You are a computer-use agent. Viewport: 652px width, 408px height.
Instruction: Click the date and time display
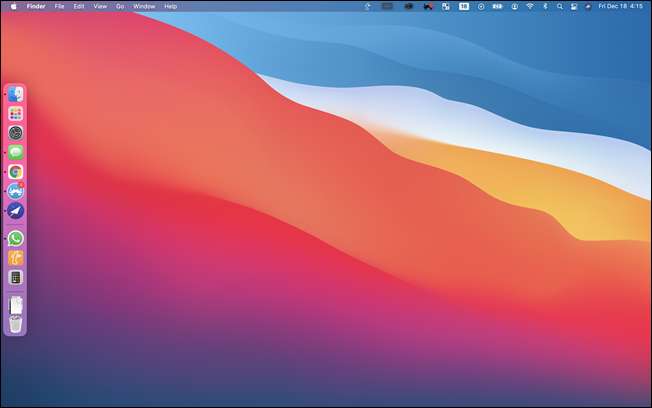tap(621, 6)
